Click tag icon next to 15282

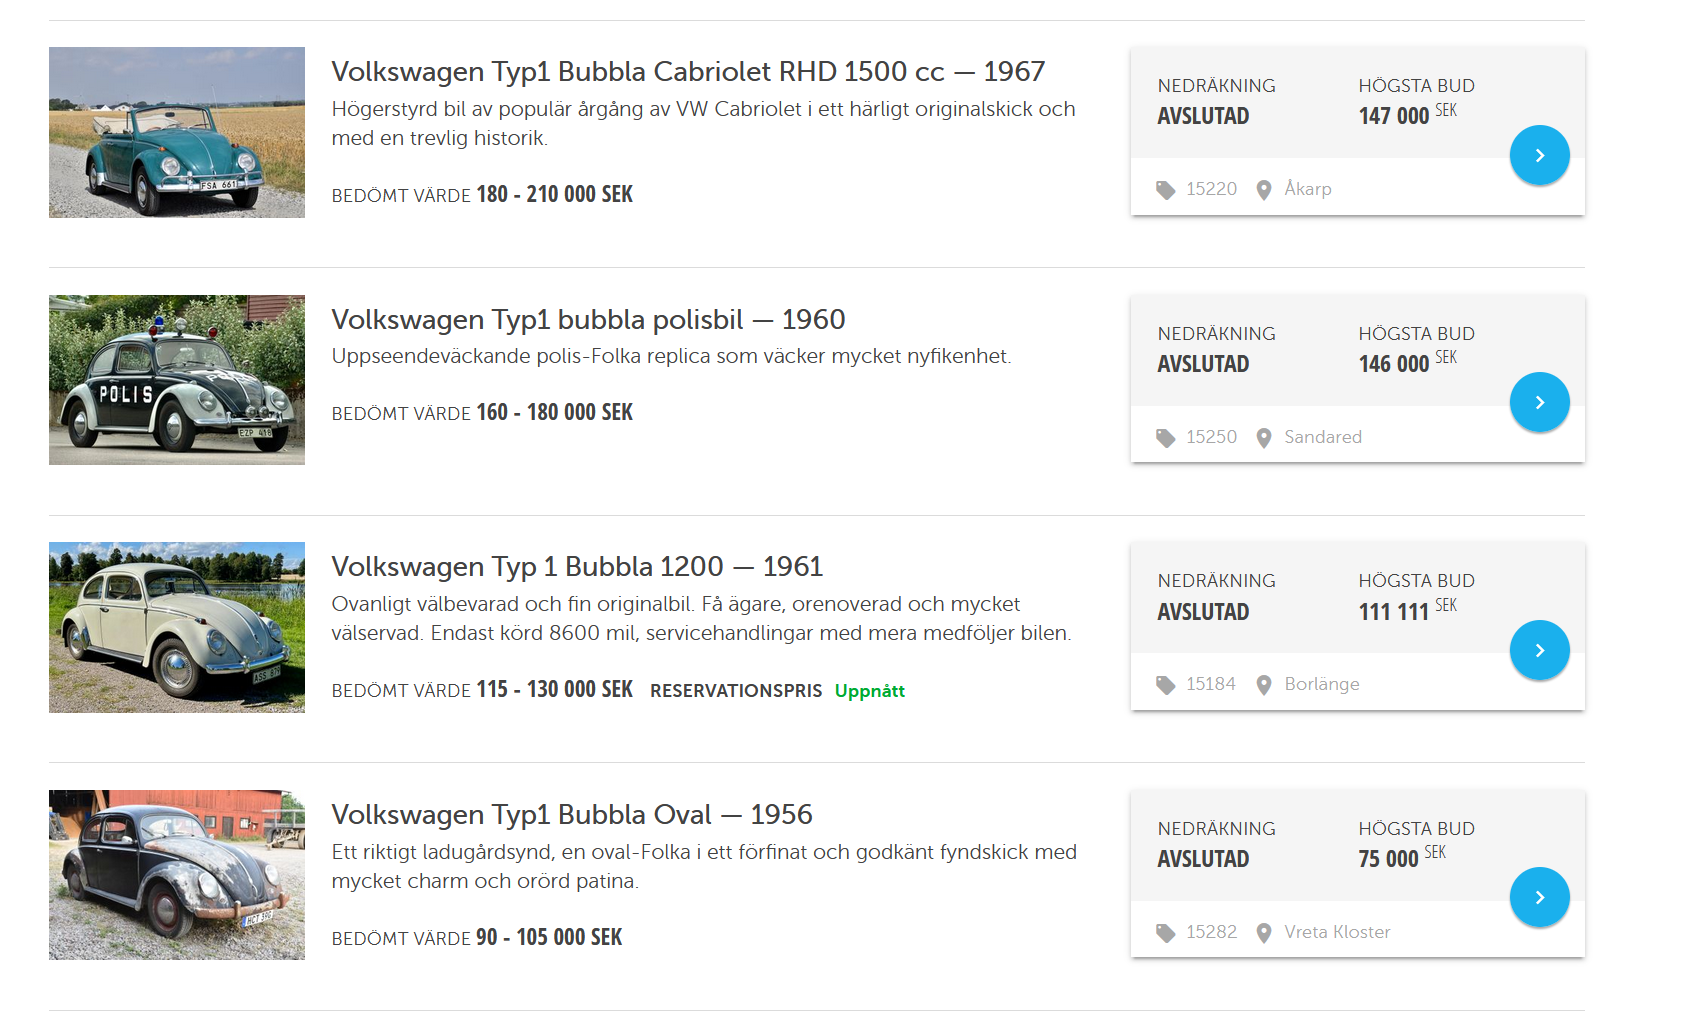(x=1165, y=933)
